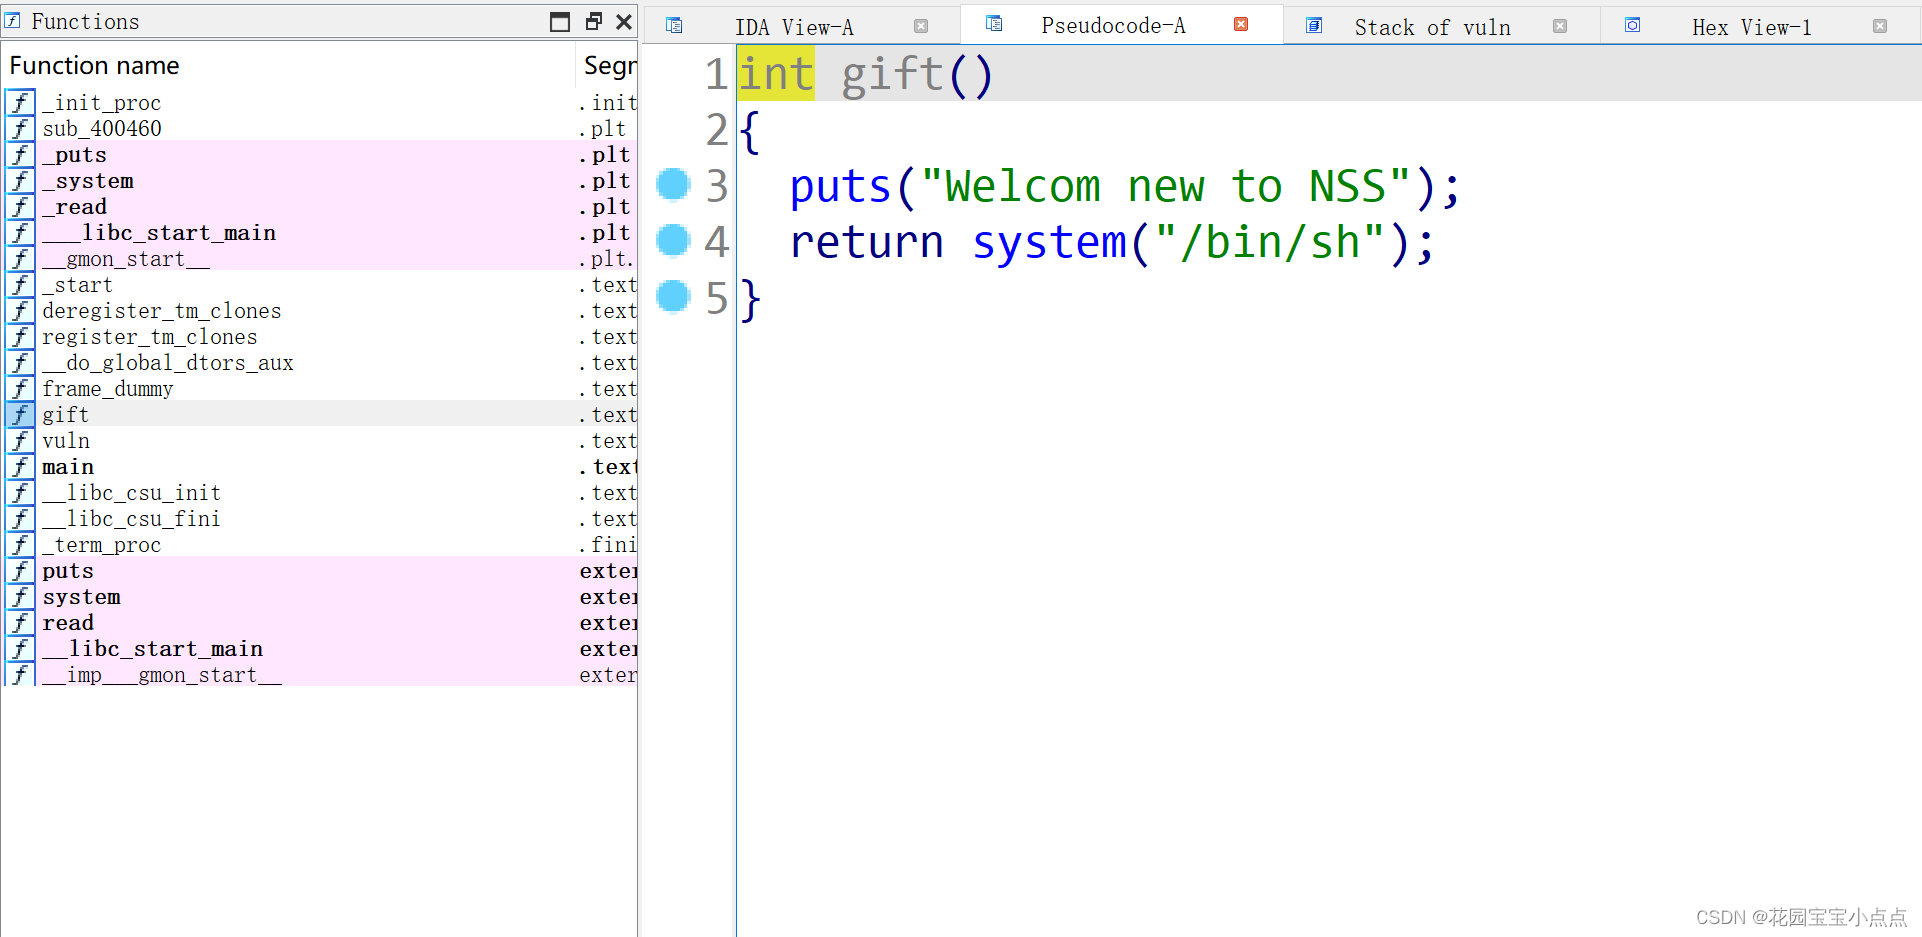
Task: Select the main function row
Action: tap(319, 467)
